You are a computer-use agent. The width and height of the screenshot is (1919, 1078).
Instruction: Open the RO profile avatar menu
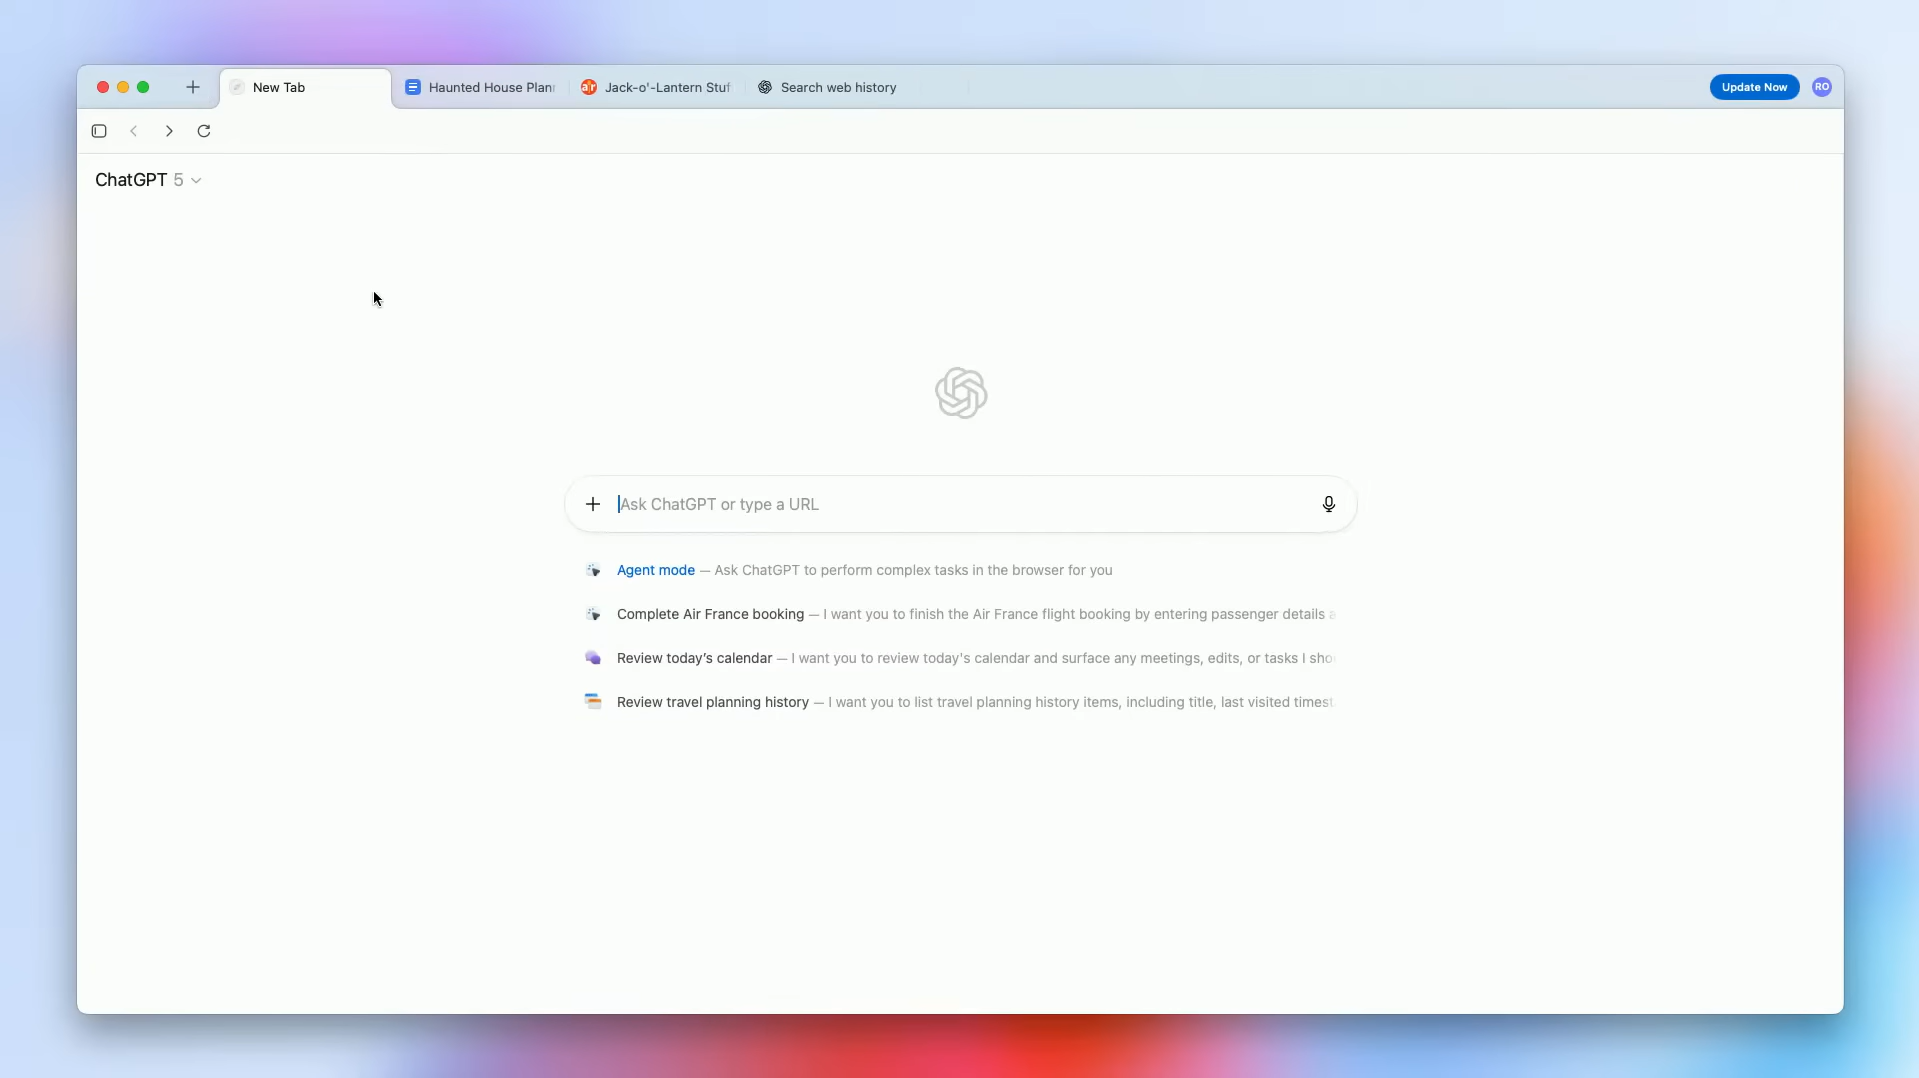pyautogui.click(x=1822, y=87)
